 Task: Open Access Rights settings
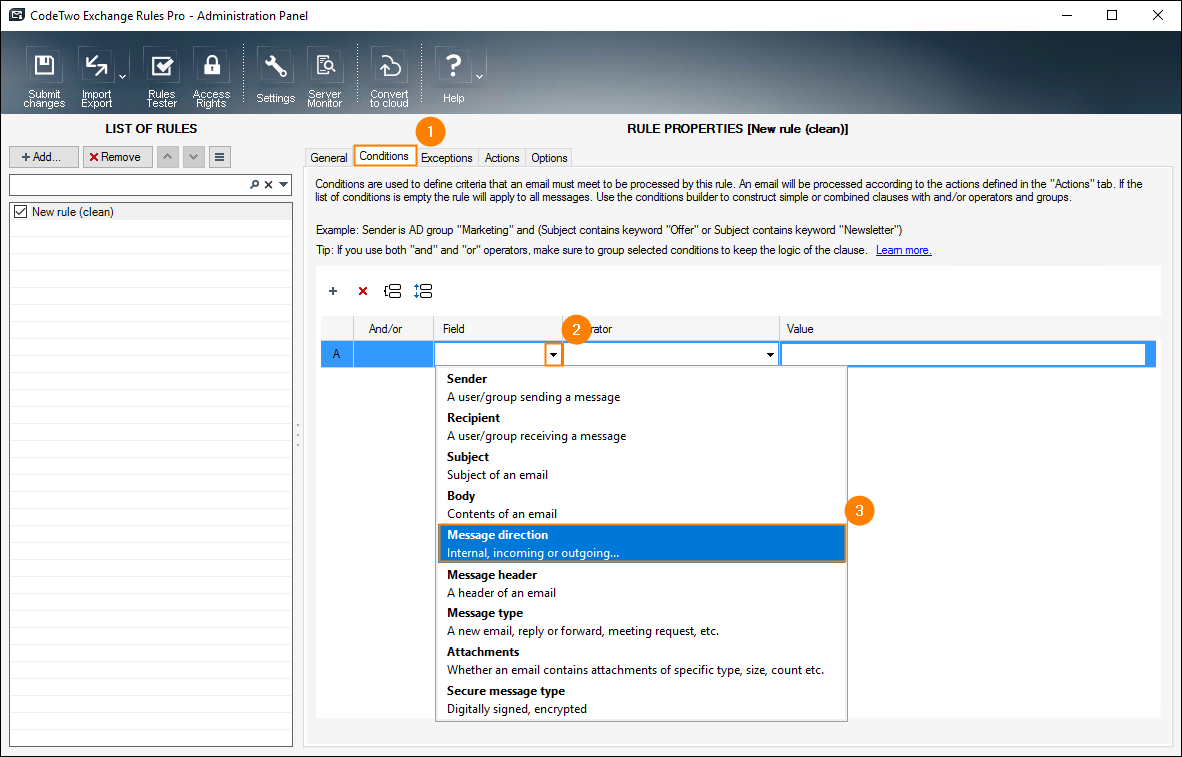coord(211,77)
